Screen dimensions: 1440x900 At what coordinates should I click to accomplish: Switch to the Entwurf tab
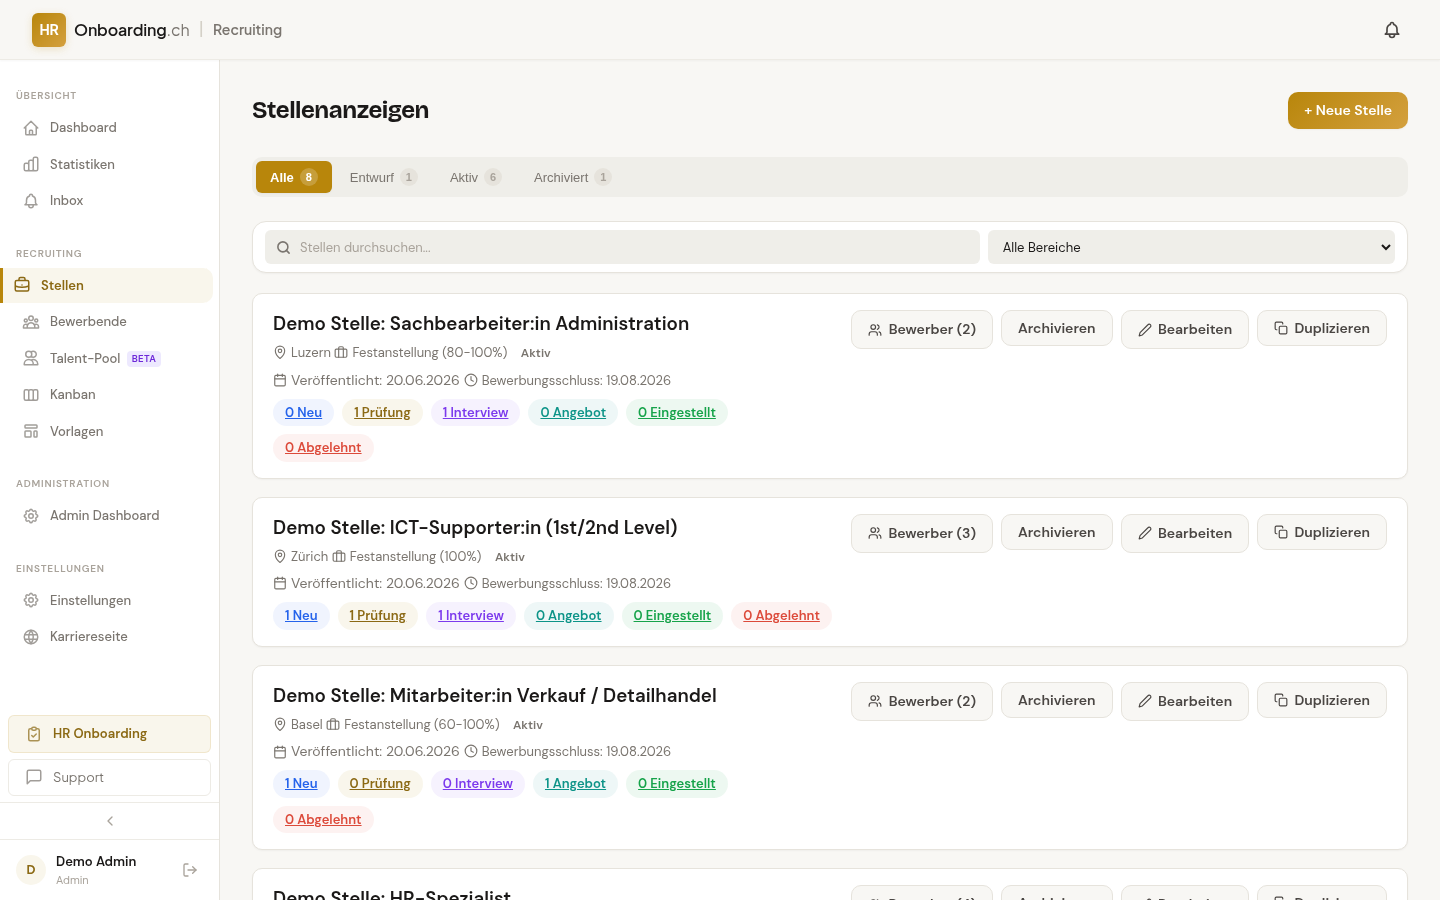click(x=383, y=177)
